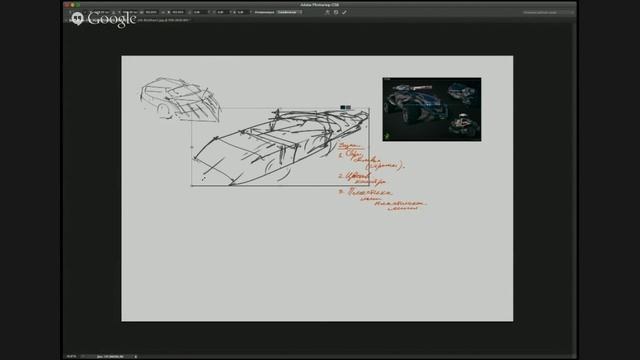Click the rotation angle field

200,12
